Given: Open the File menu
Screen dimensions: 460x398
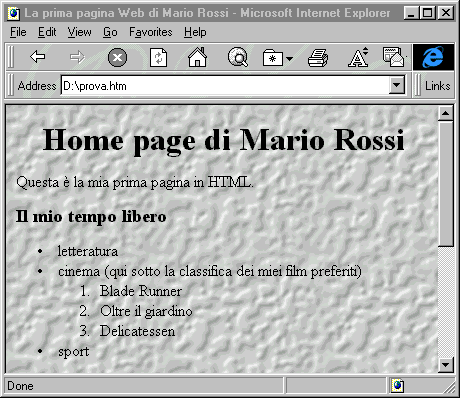Looking at the screenshot, I should point(18,32).
